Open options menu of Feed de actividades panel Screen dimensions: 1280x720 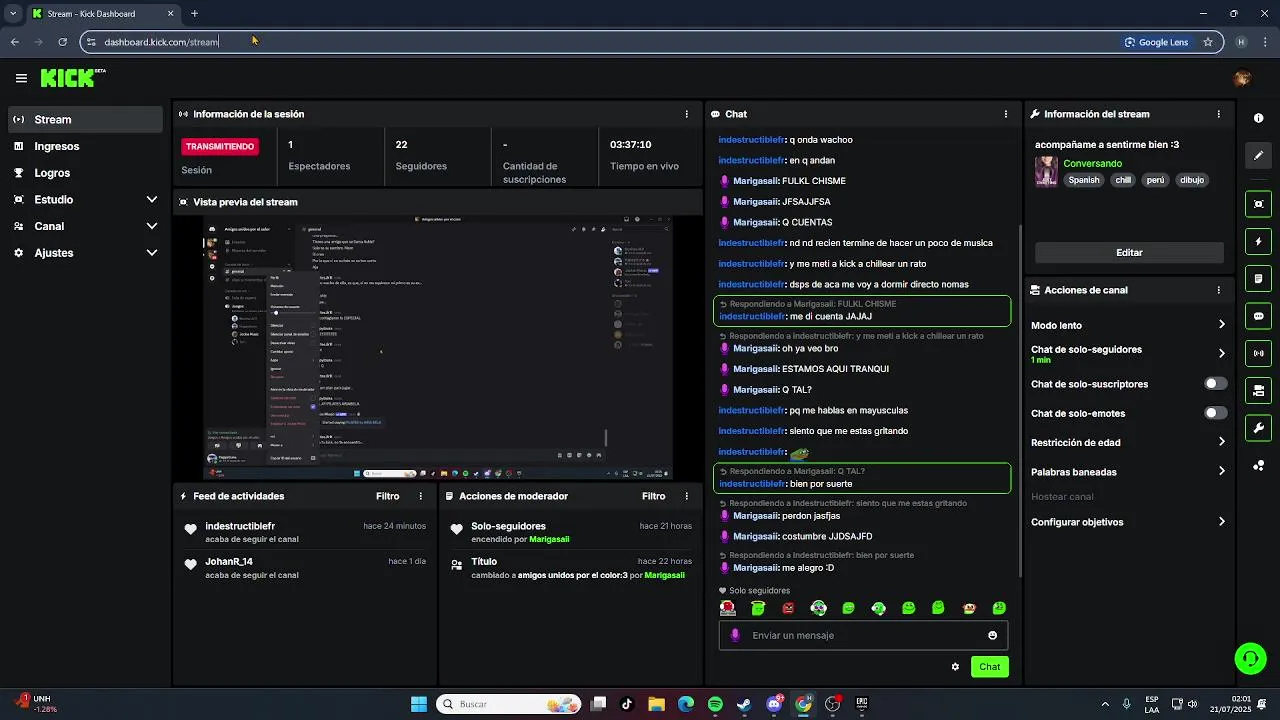point(420,496)
